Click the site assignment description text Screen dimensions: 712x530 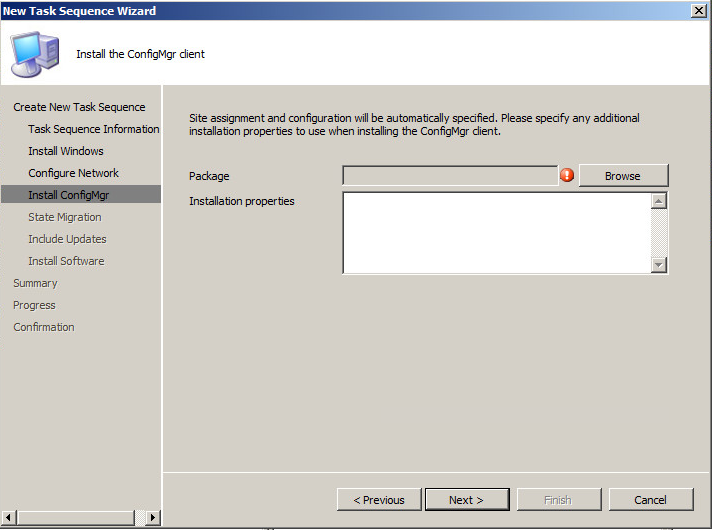click(x=414, y=124)
